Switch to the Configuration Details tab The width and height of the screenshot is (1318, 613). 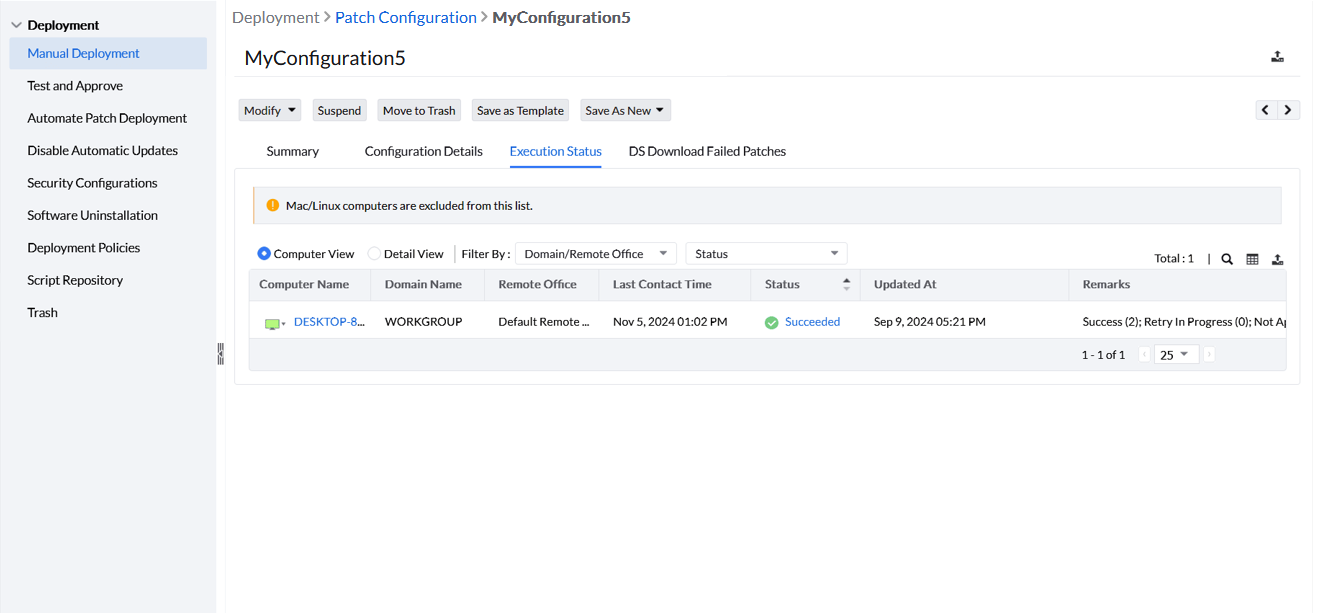pos(423,151)
